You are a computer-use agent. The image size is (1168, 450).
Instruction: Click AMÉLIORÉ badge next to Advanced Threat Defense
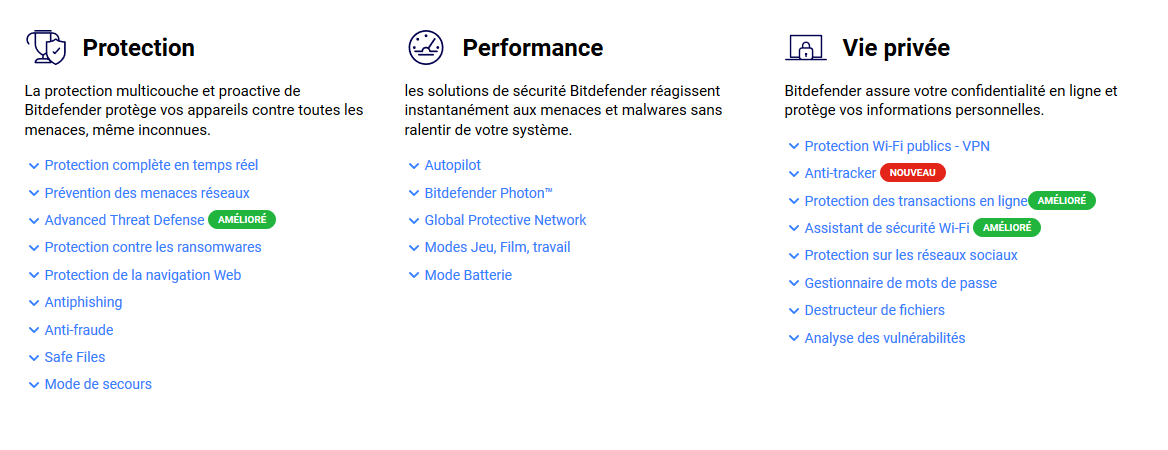[x=242, y=220]
